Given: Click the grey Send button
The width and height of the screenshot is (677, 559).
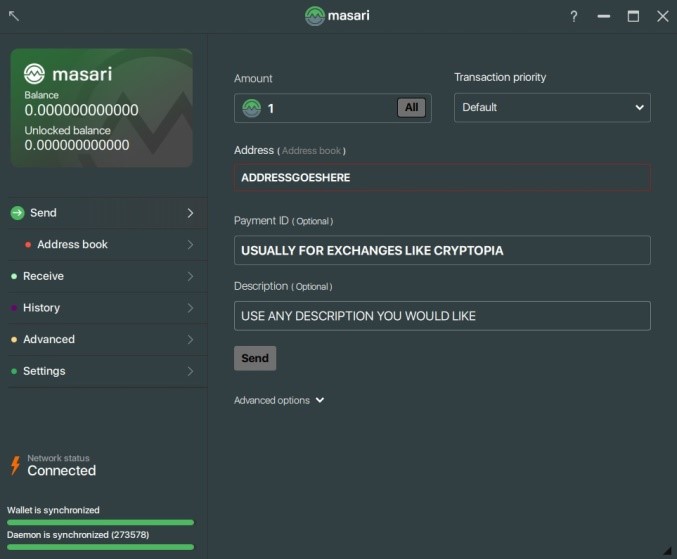Looking at the screenshot, I should point(255,358).
